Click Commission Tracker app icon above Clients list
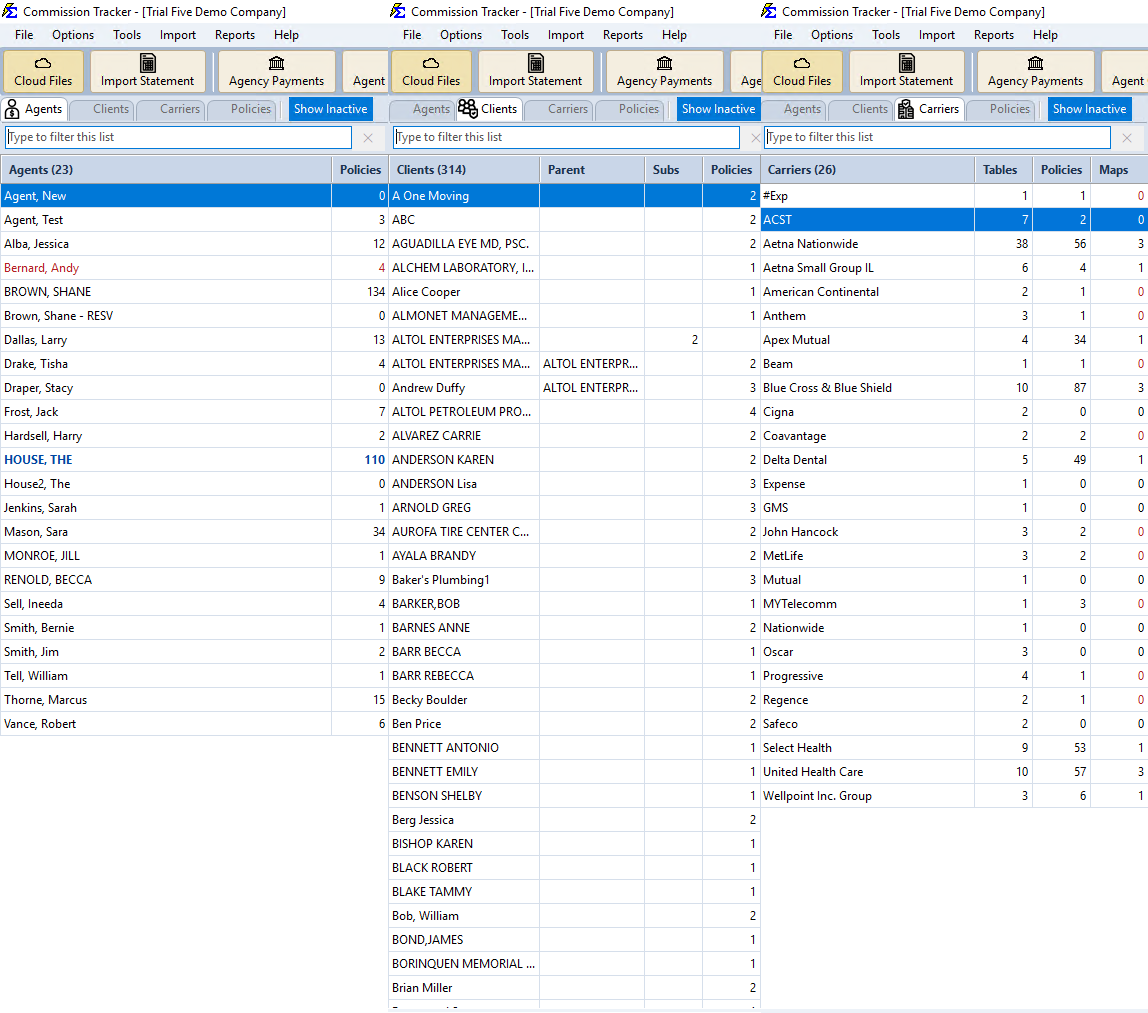 tap(398, 11)
